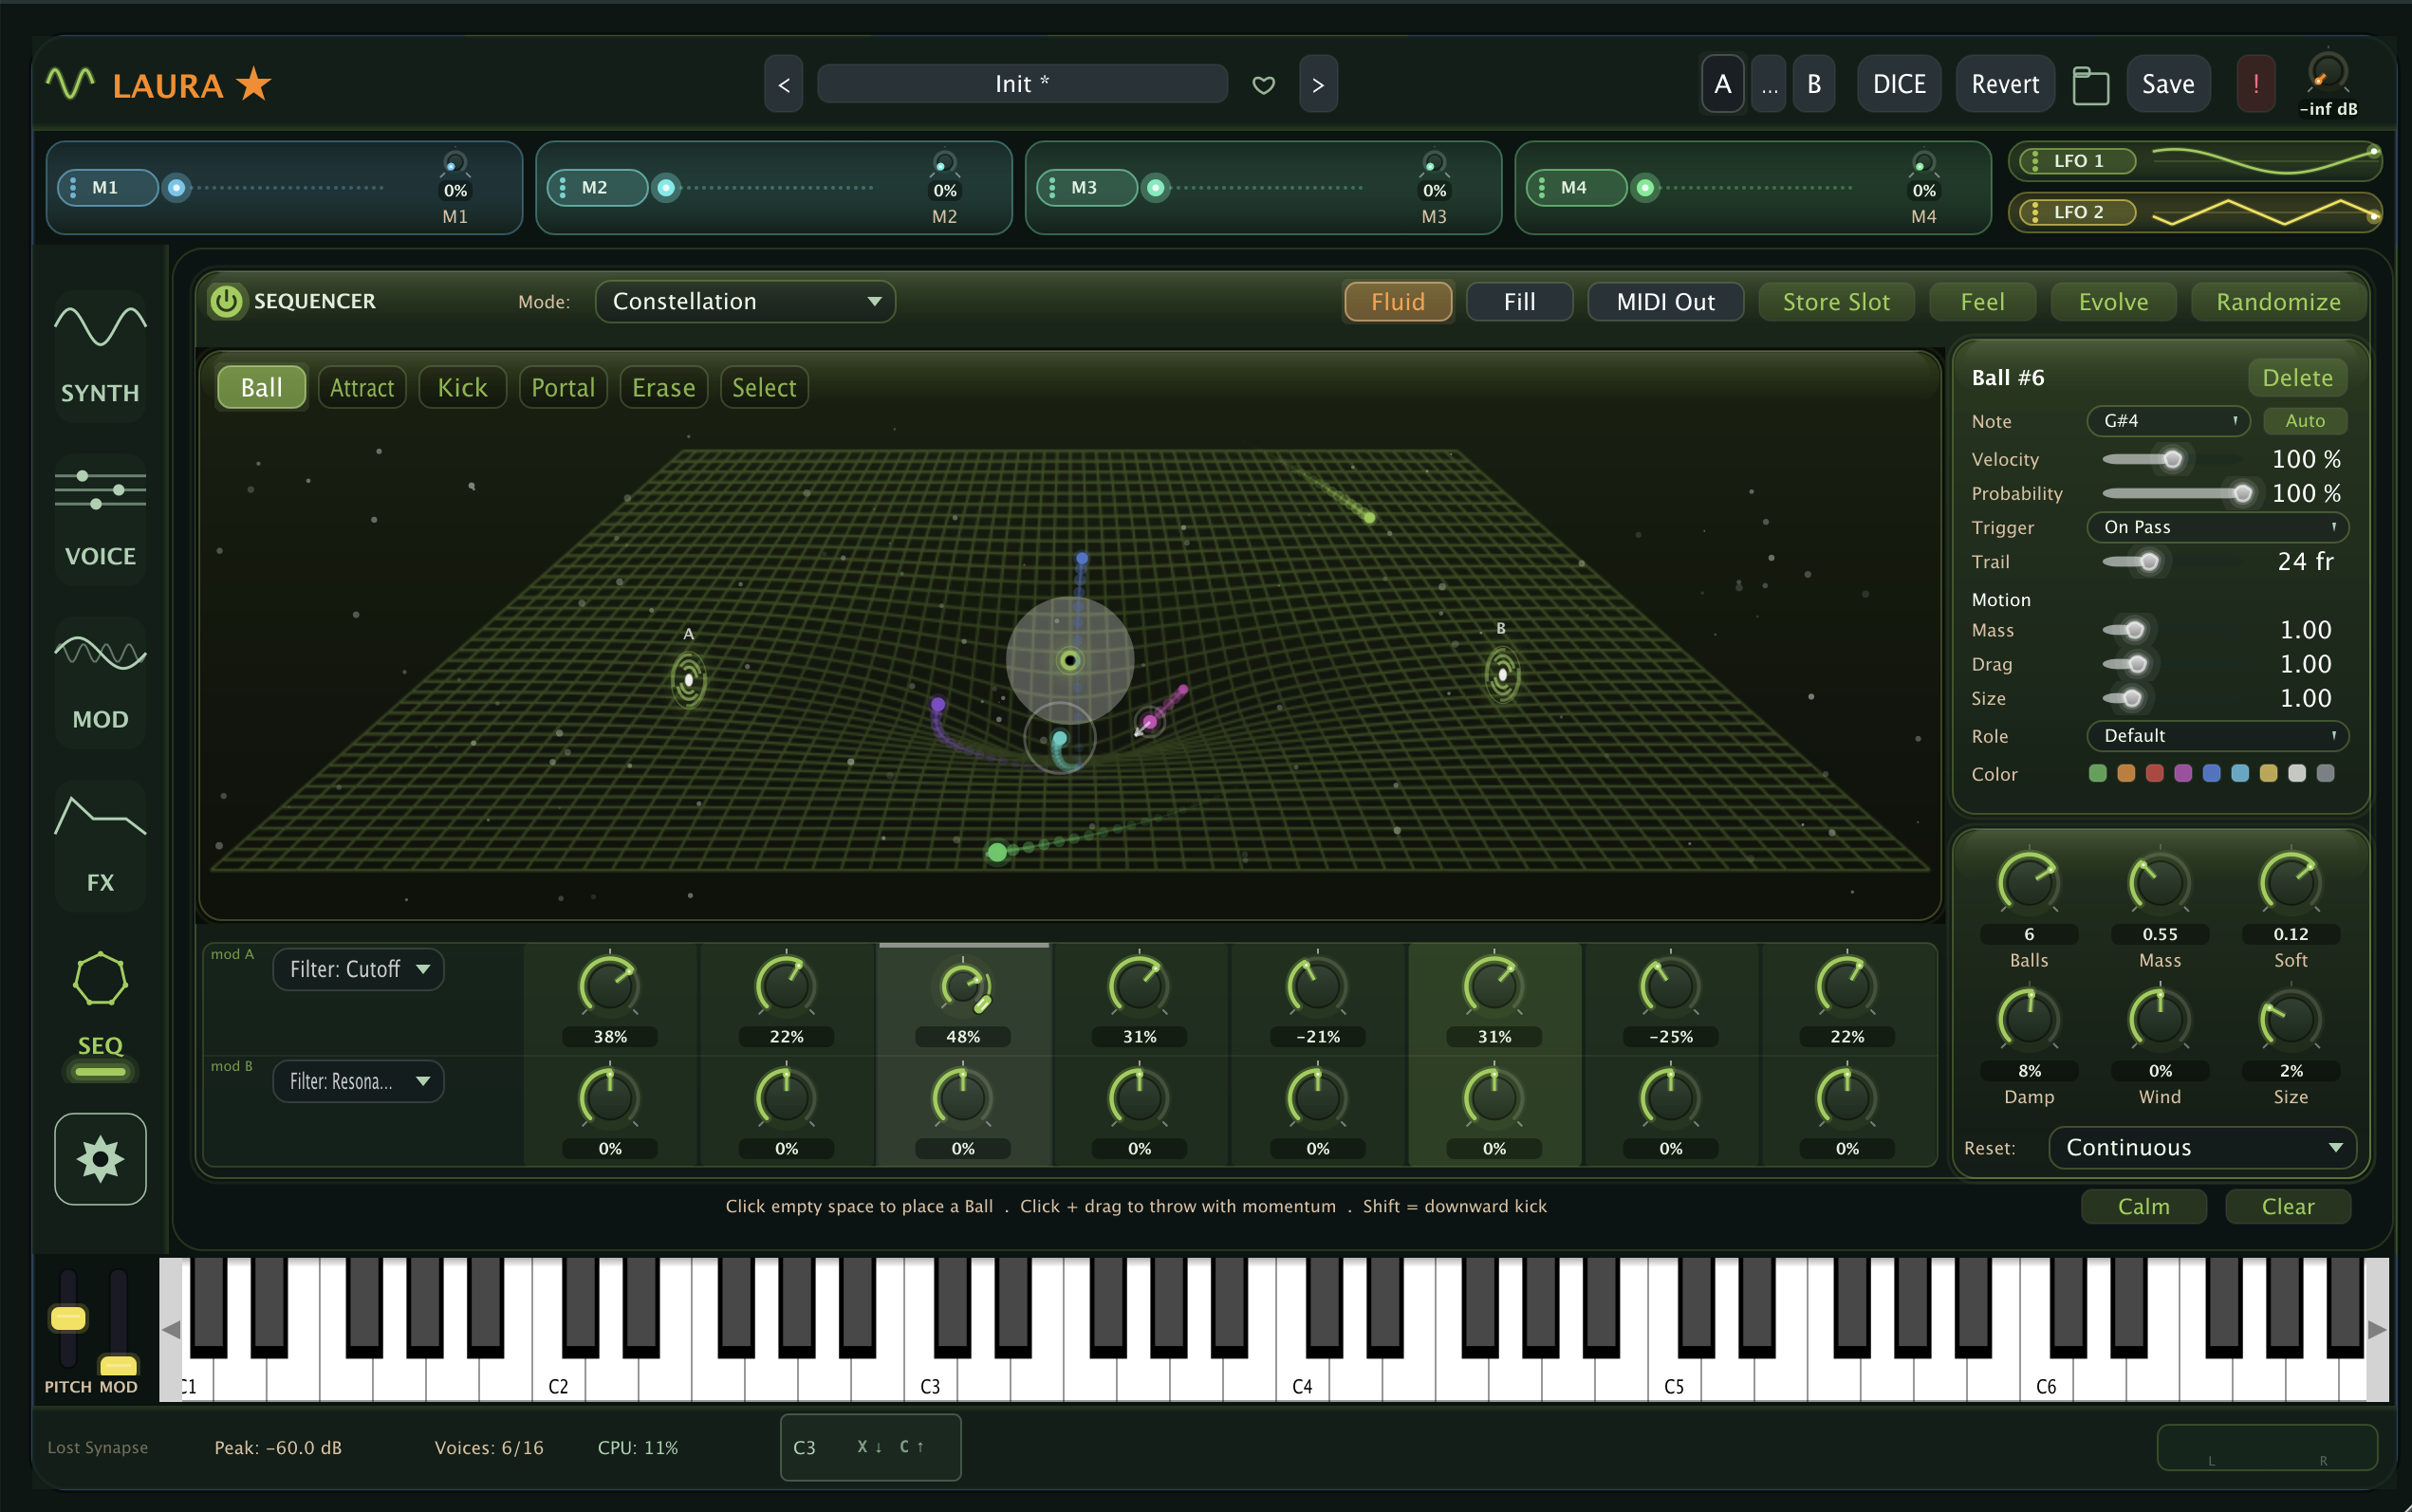Click the mod A step knob showing 48%
Image resolution: width=2412 pixels, height=1512 pixels.
tap(963, 986)
